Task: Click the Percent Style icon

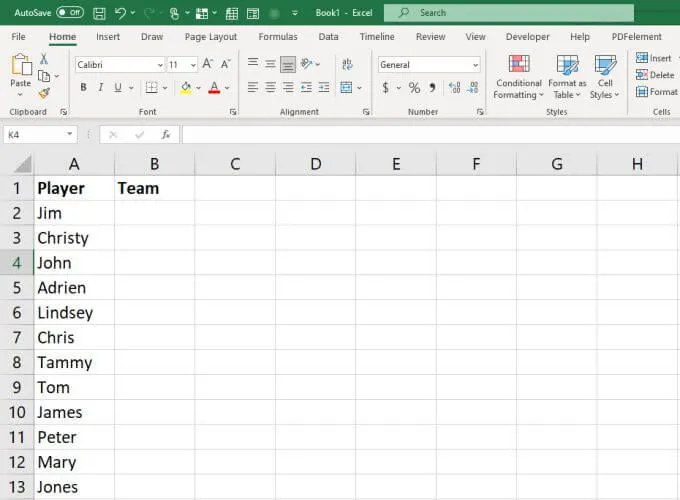Action: tap(413, 88)
